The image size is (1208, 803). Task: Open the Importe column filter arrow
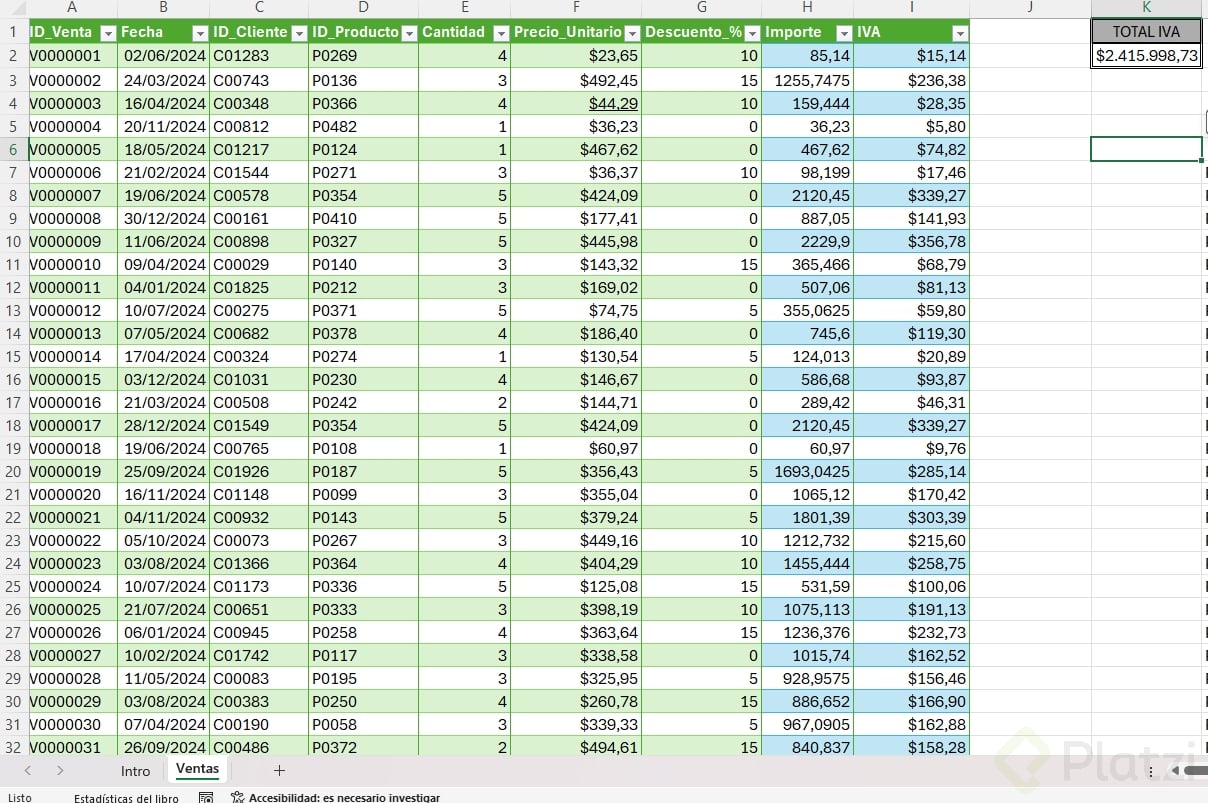coord(844,33)
